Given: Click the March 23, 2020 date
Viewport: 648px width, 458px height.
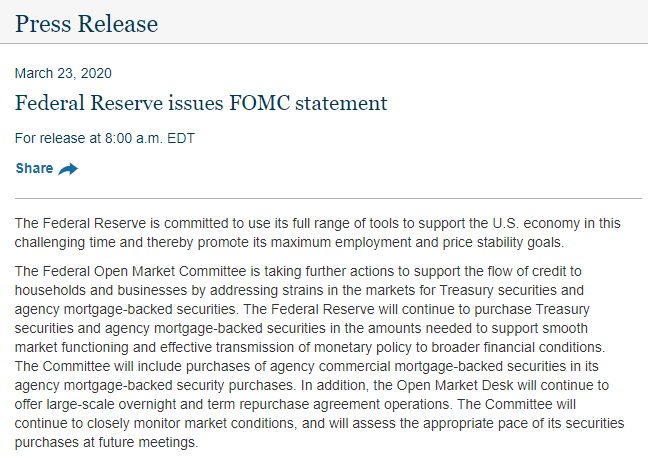Looking at the screenshot, I should [x=63, y=73].
